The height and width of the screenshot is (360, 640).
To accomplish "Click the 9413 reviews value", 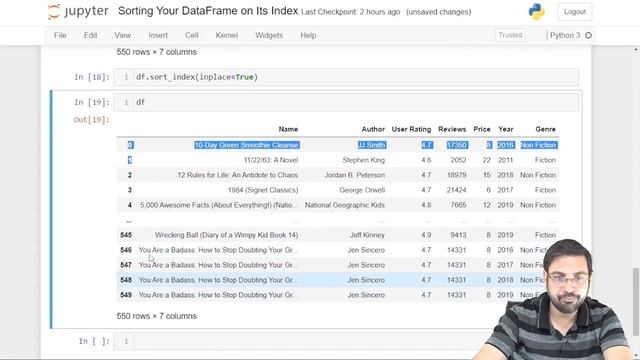I will [458, 235].
